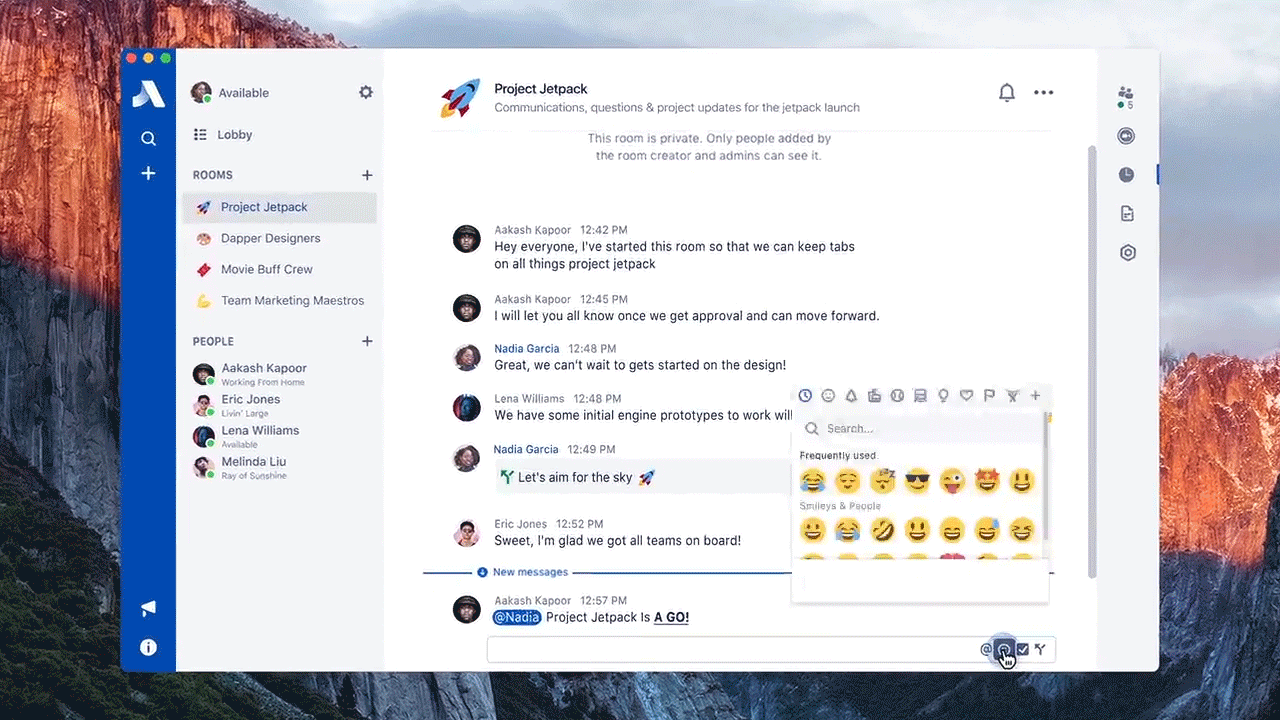This screenshot has width=1280, height=720.
Task: Select the Activity ball emoji category tab
Action: pyautogui.click(x=897, y=396)
